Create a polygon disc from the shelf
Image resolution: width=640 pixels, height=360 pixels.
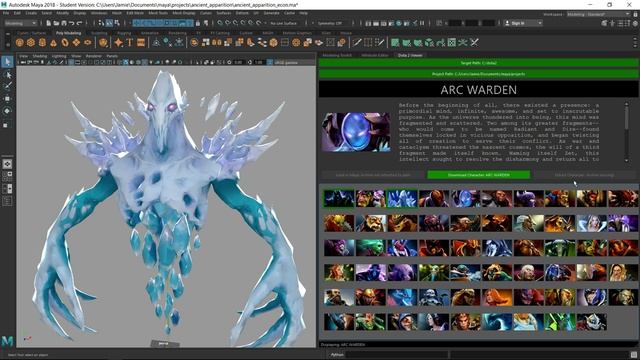coord(88,42)
